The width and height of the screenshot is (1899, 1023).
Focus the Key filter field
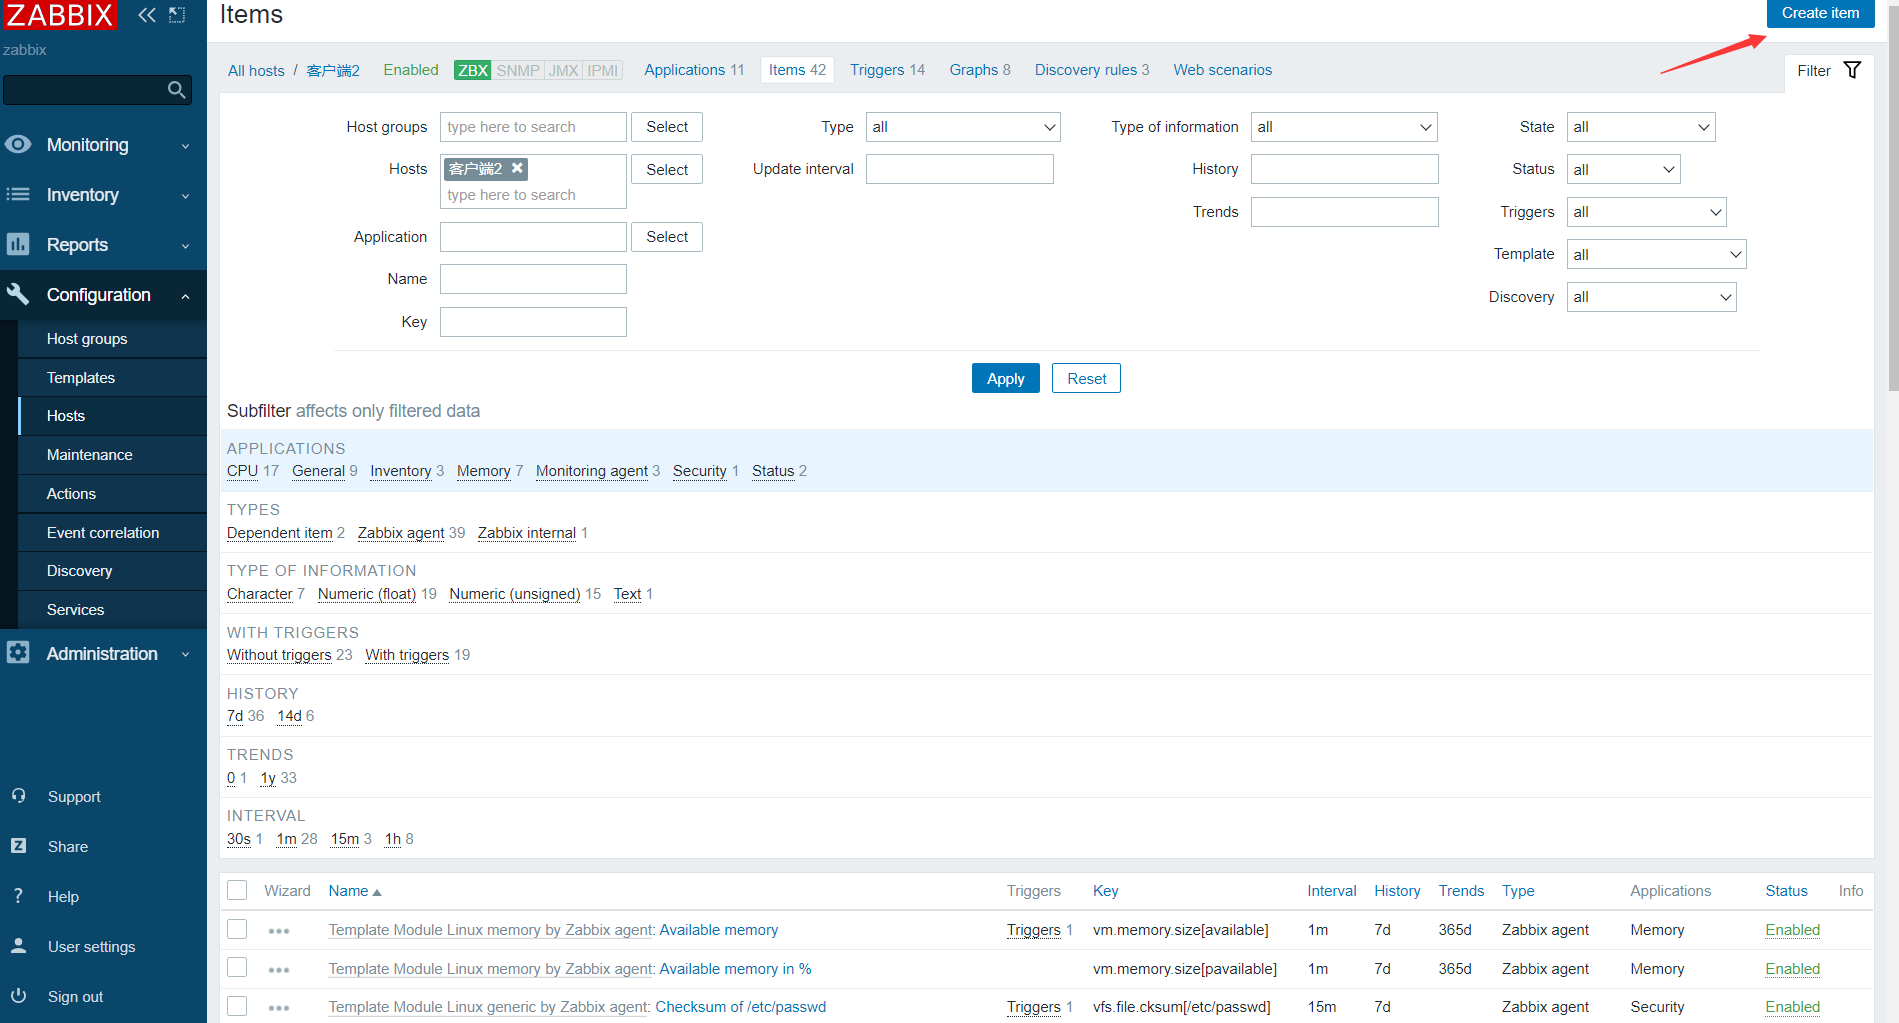point(533,322)
